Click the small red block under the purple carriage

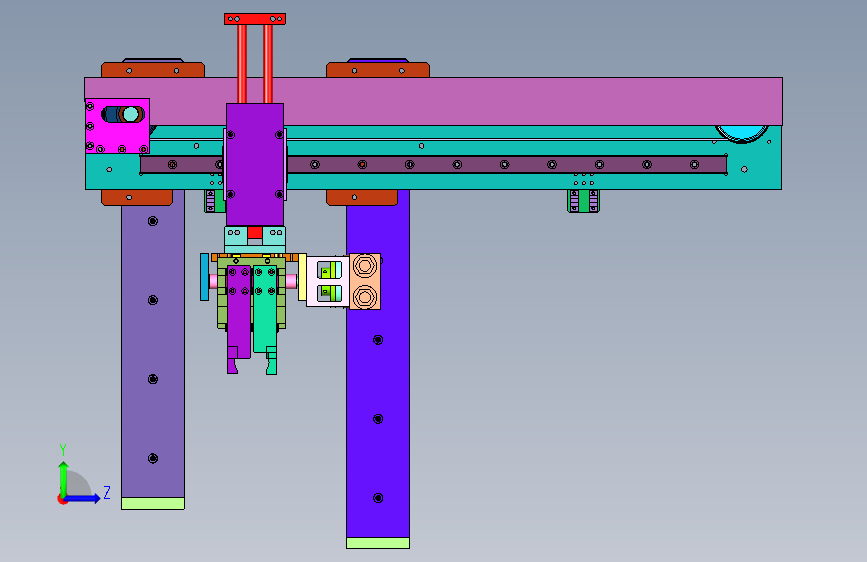255,232
